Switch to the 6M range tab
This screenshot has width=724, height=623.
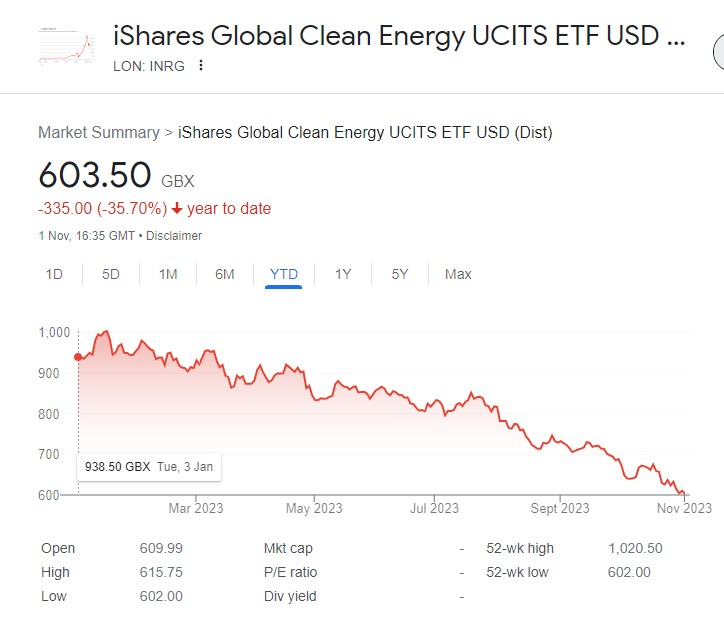point(225,274)
